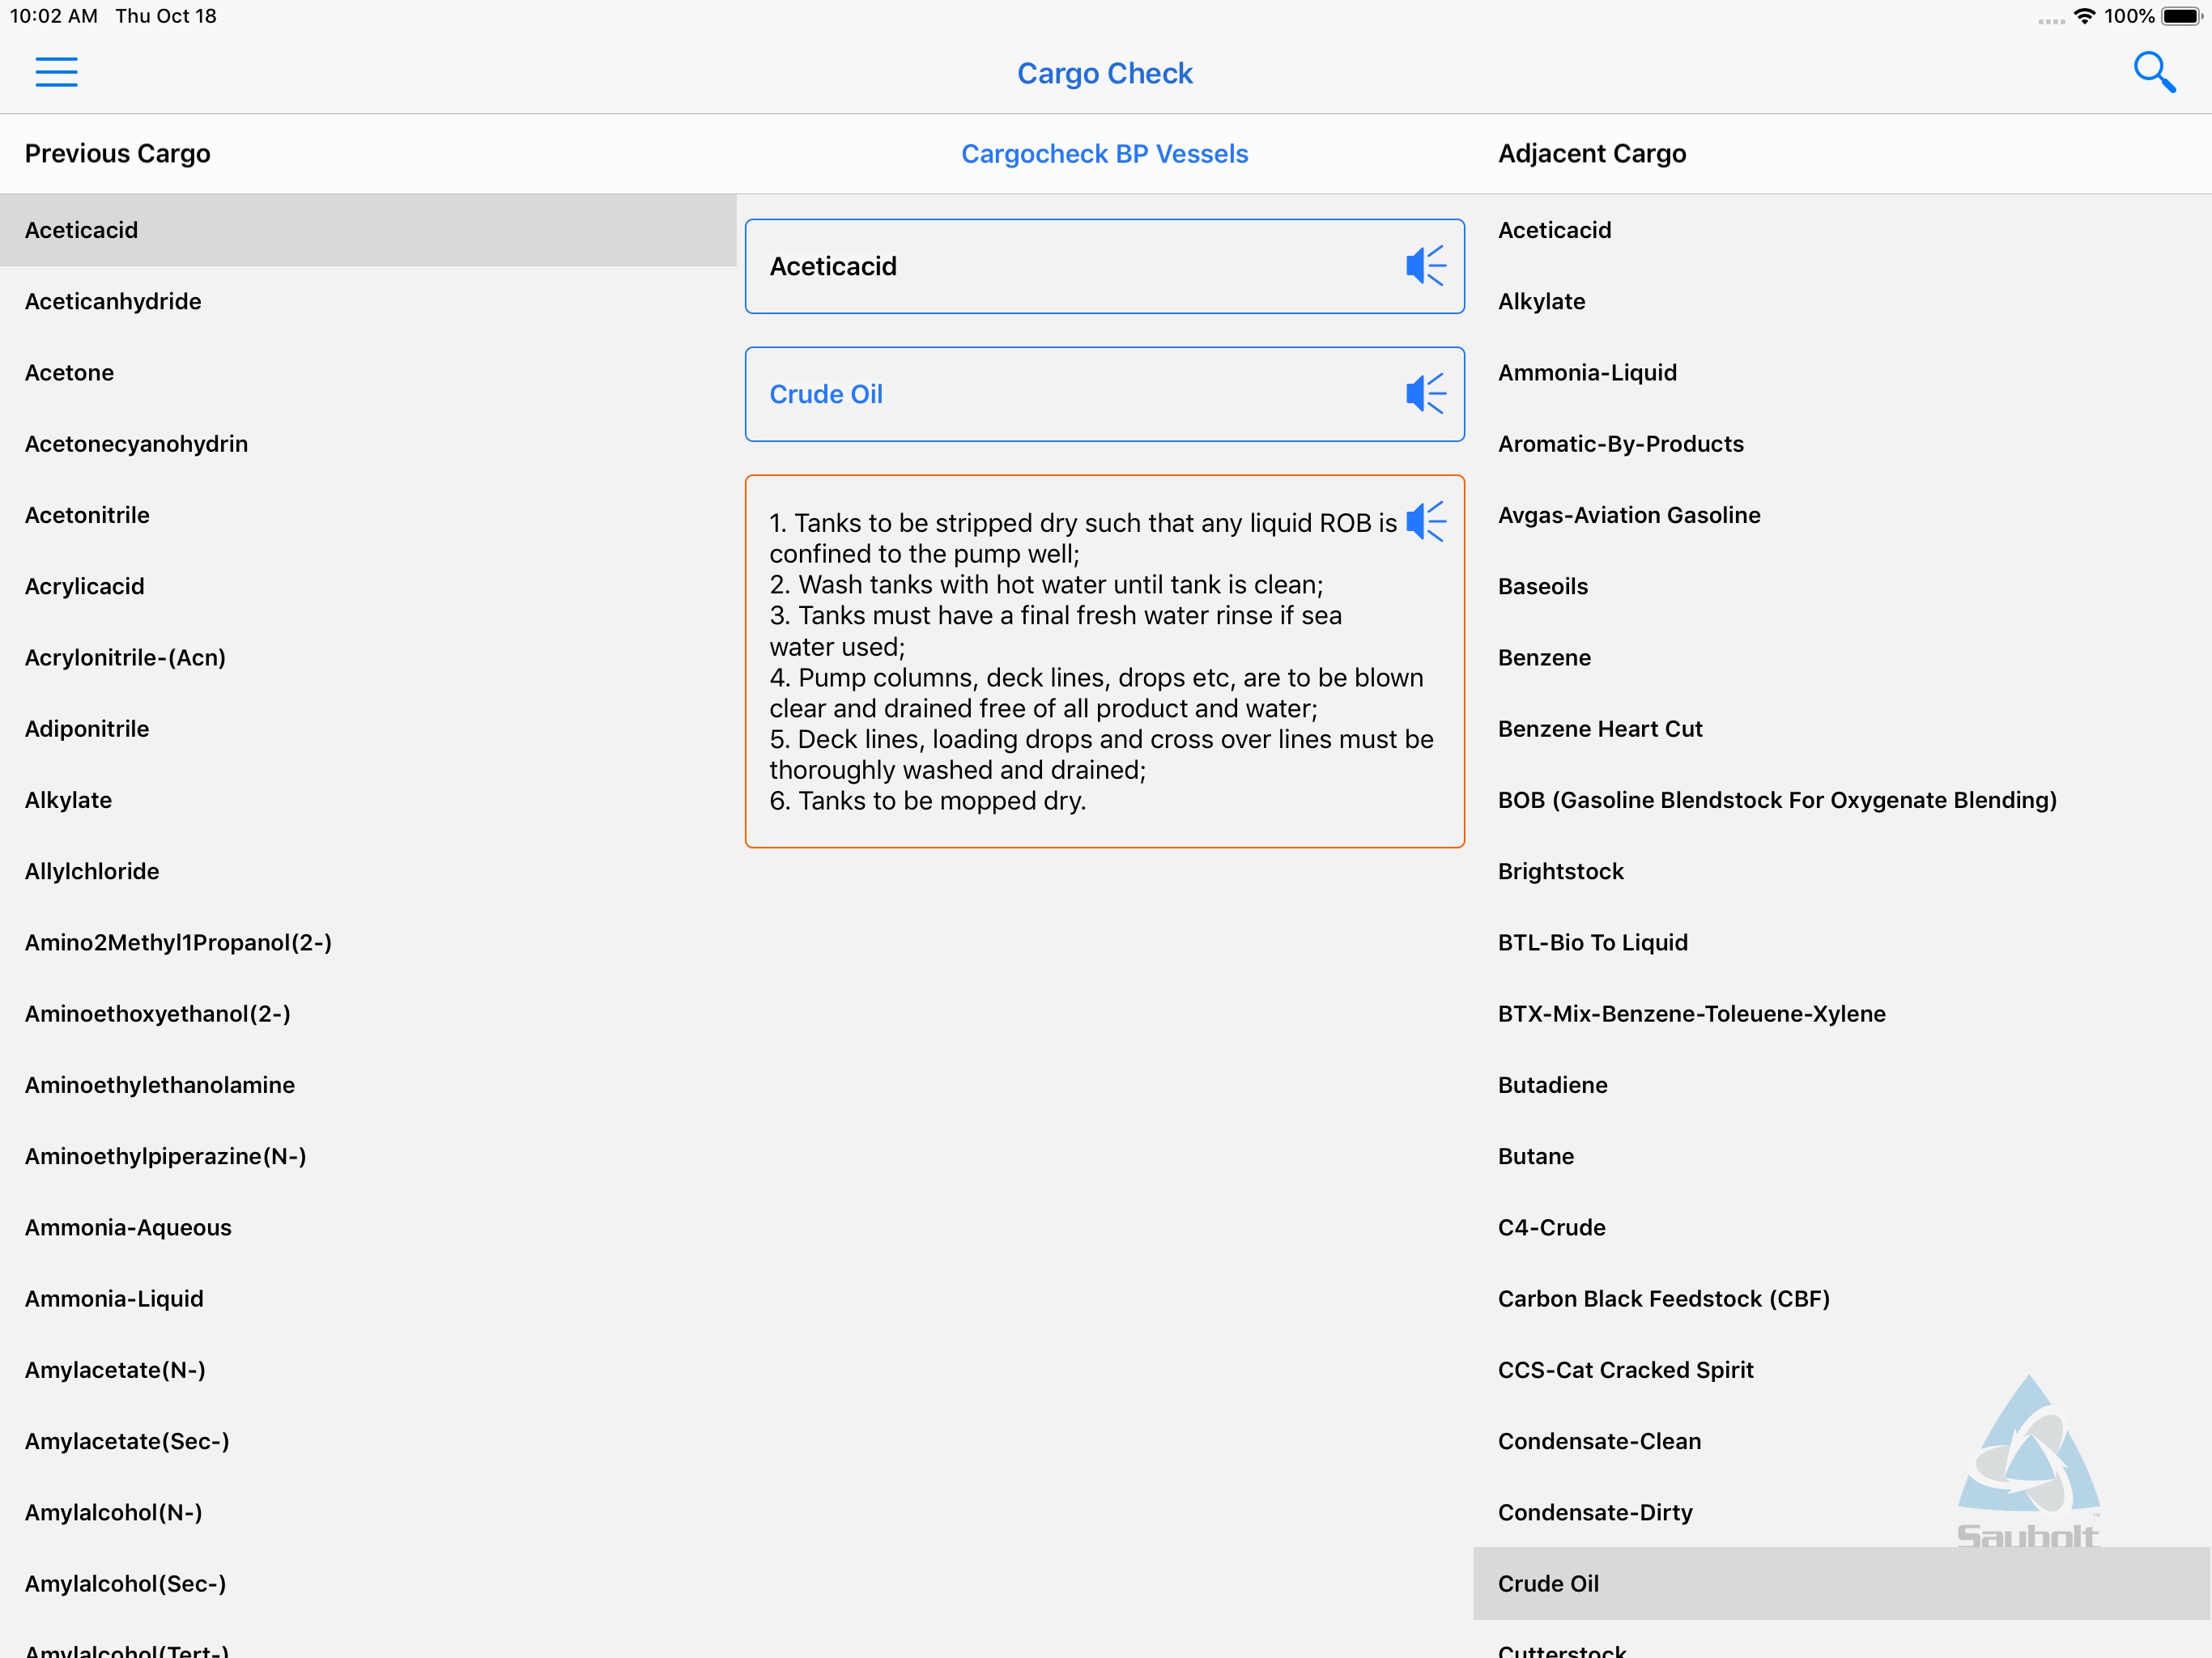Tap the Crude Oil cargo card
This screenshot has height=1658, width=2212.
[1105, 394]
